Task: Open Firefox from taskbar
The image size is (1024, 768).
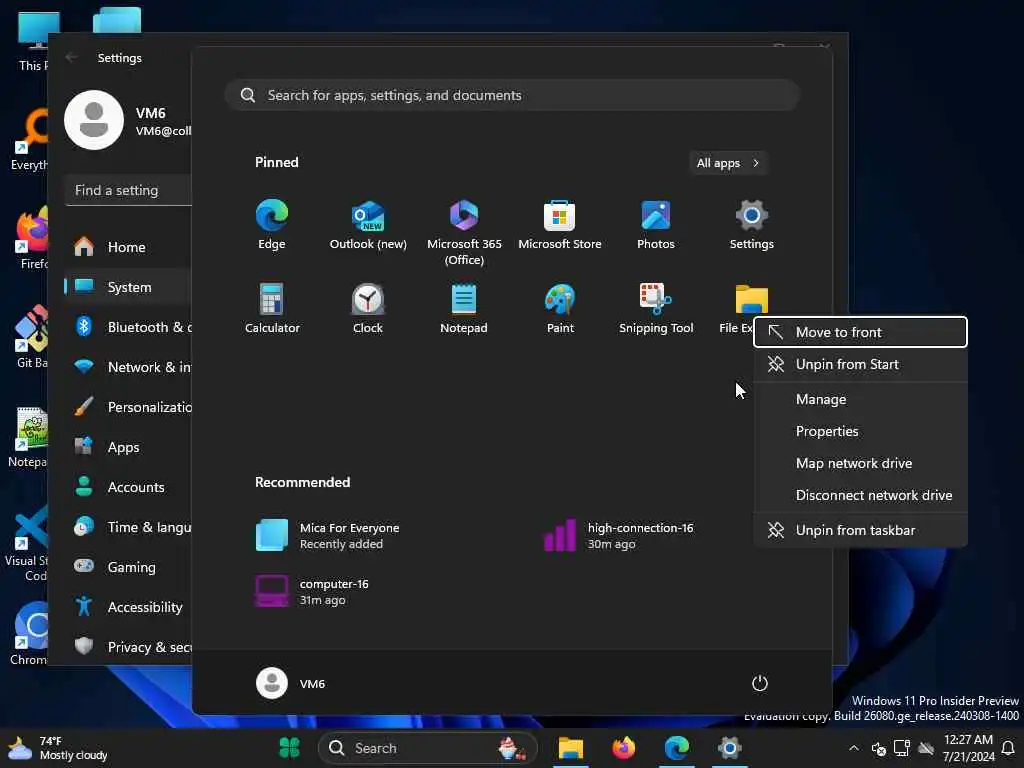Action: pyautogui.click(x=624, y=748)
